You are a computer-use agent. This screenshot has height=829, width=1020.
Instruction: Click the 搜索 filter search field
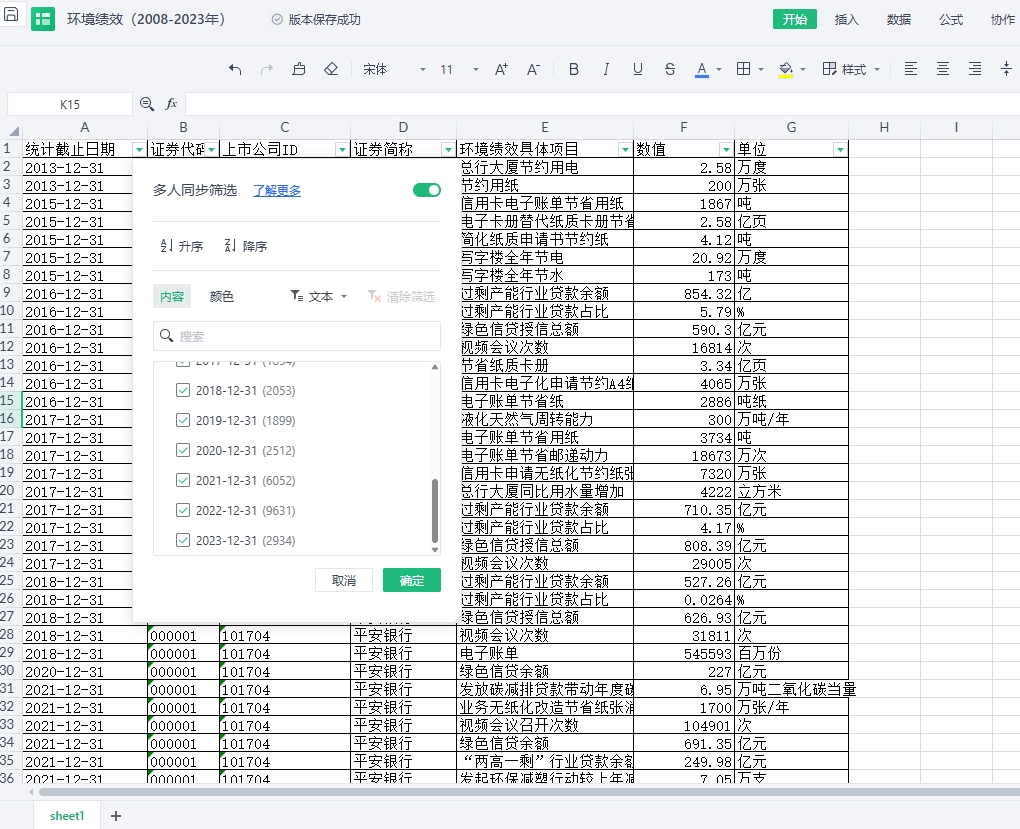[297, 336]
